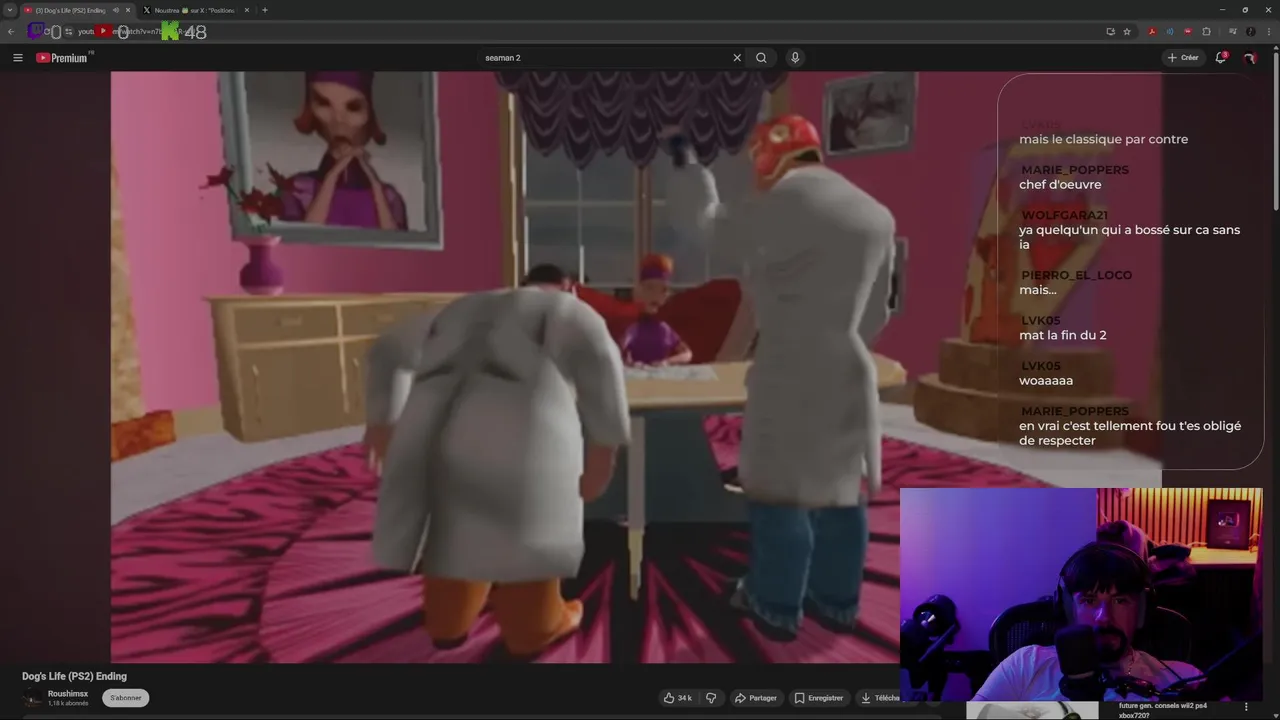Click the page vertical scrollbar
This screenshot has width=1280, height=720.
coord(1276,130)
